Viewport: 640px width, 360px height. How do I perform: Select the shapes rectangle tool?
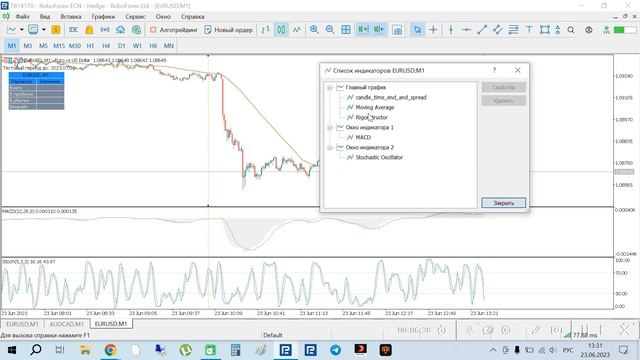(544, 30)
